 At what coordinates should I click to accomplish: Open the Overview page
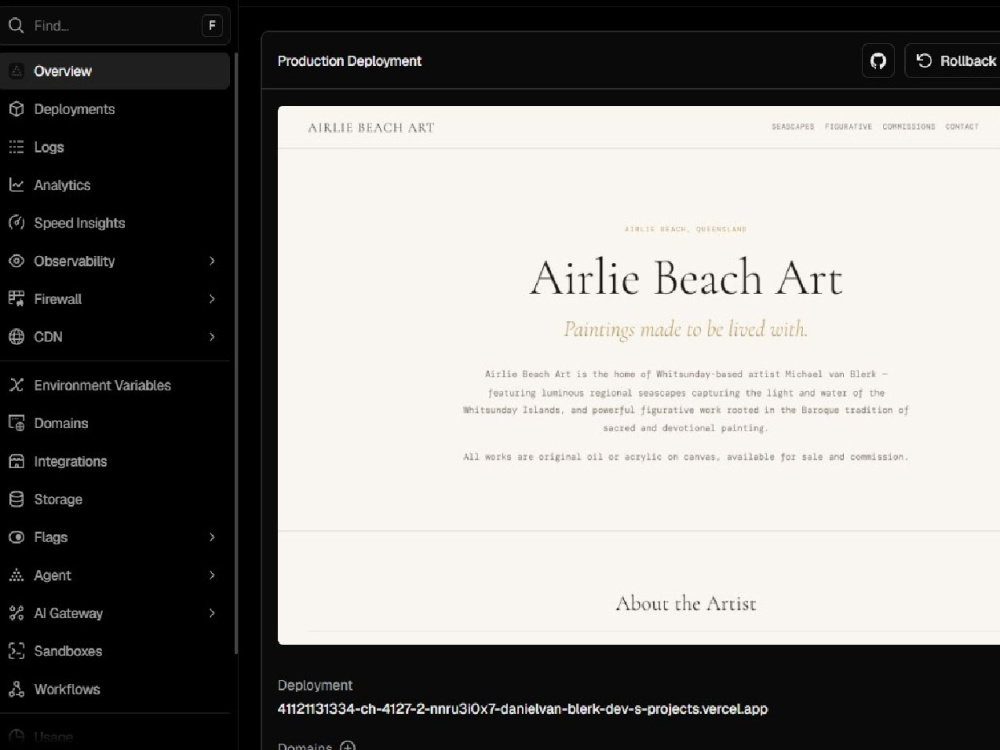coord(115,71)
